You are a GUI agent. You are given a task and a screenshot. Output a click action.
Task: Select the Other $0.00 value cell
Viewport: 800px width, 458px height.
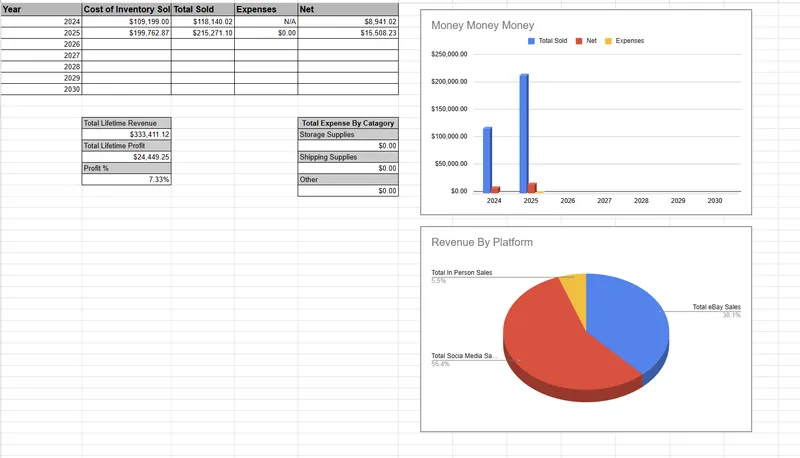[348, 190]
